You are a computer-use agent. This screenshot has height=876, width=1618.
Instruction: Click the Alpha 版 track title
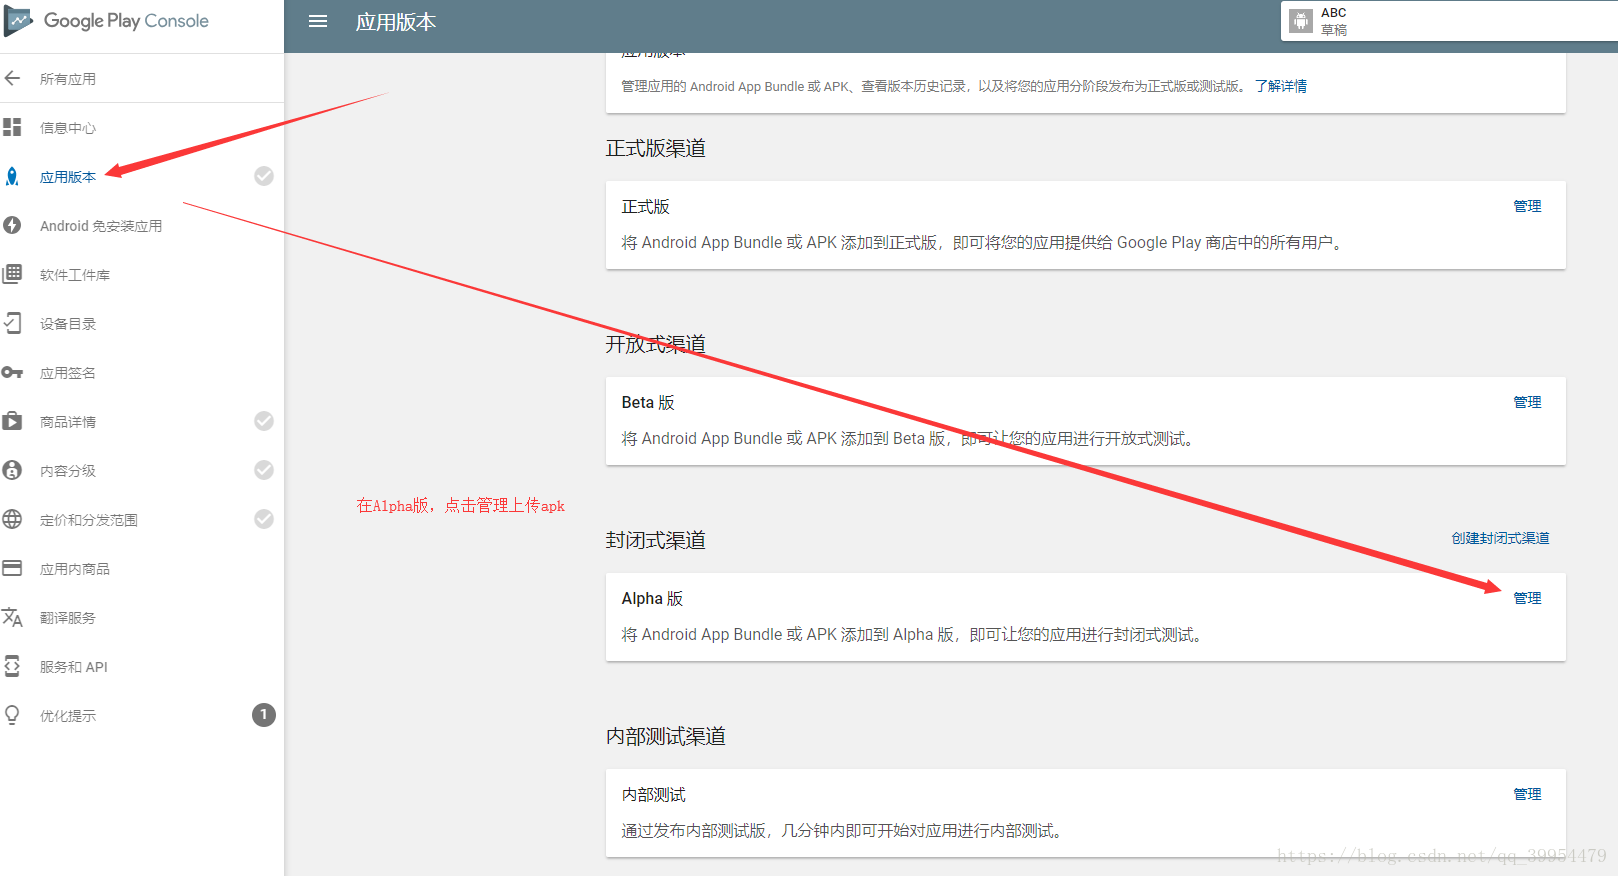point(652,598)
